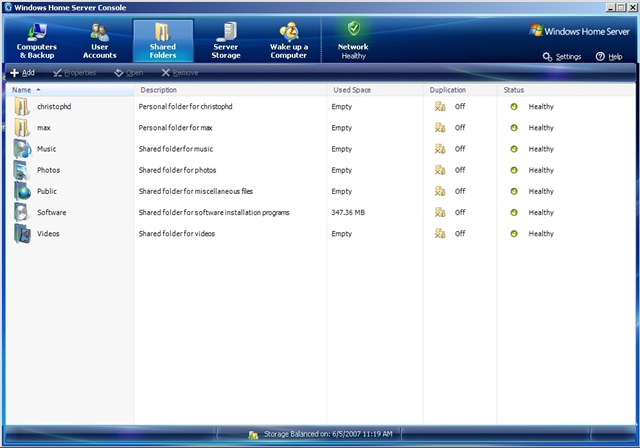Select the Music shared folder icon
640x448 pixels.
click(22, 149)
